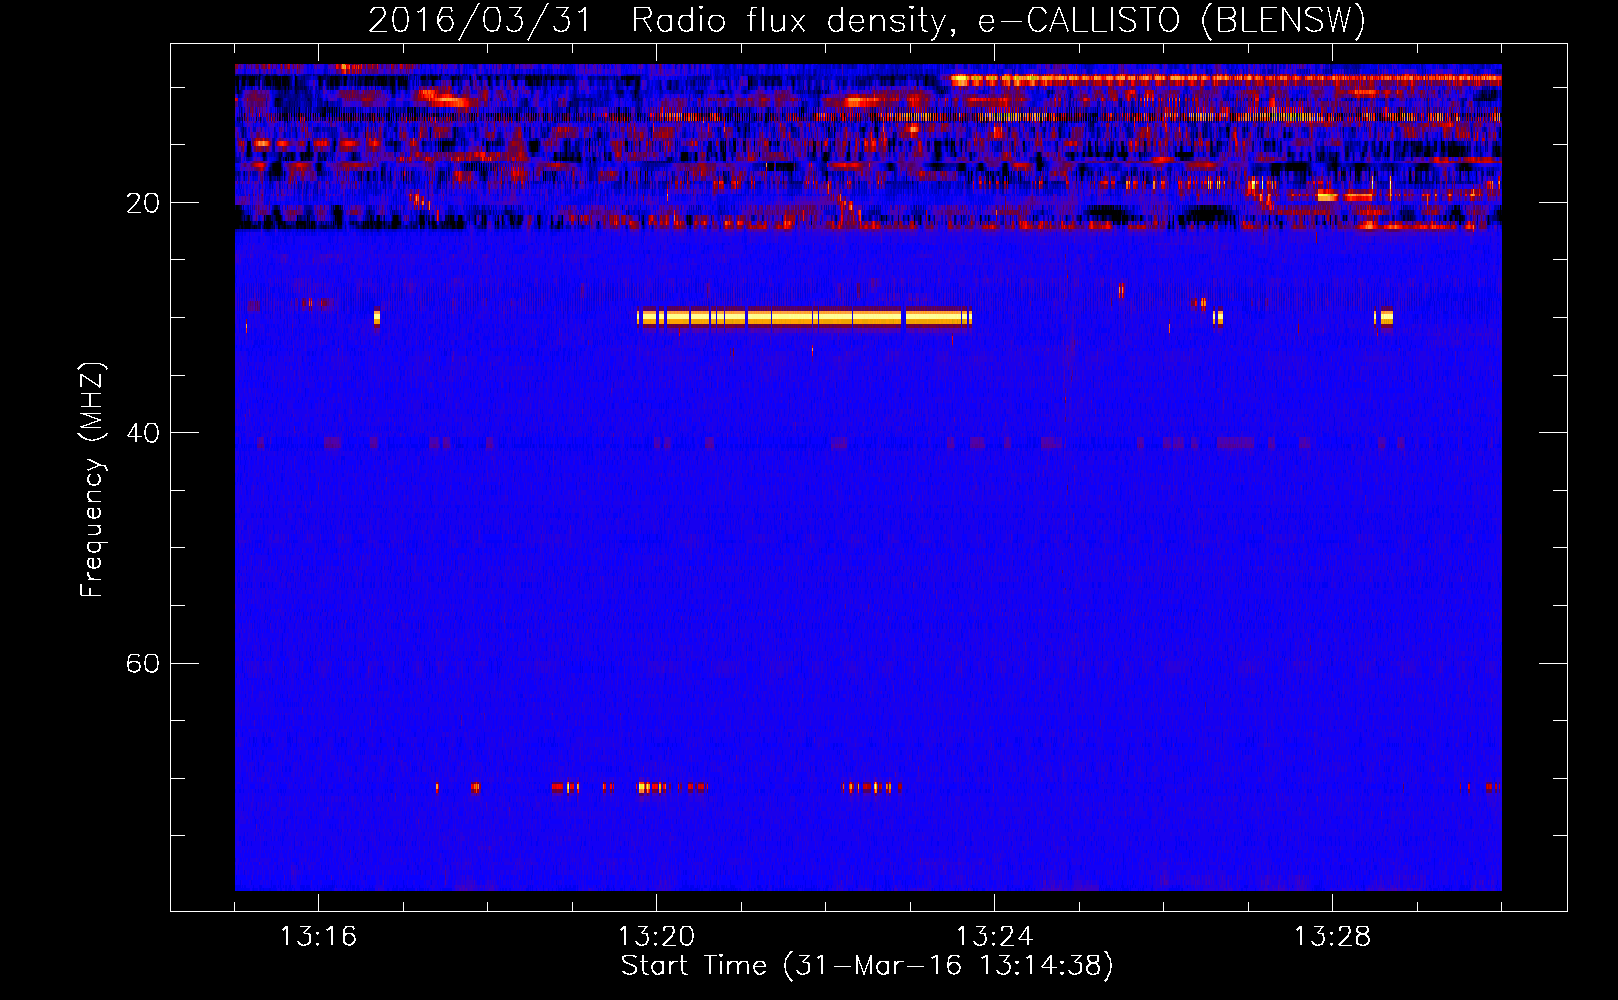Click the "13:28" time tick label

click(1332, 937)
